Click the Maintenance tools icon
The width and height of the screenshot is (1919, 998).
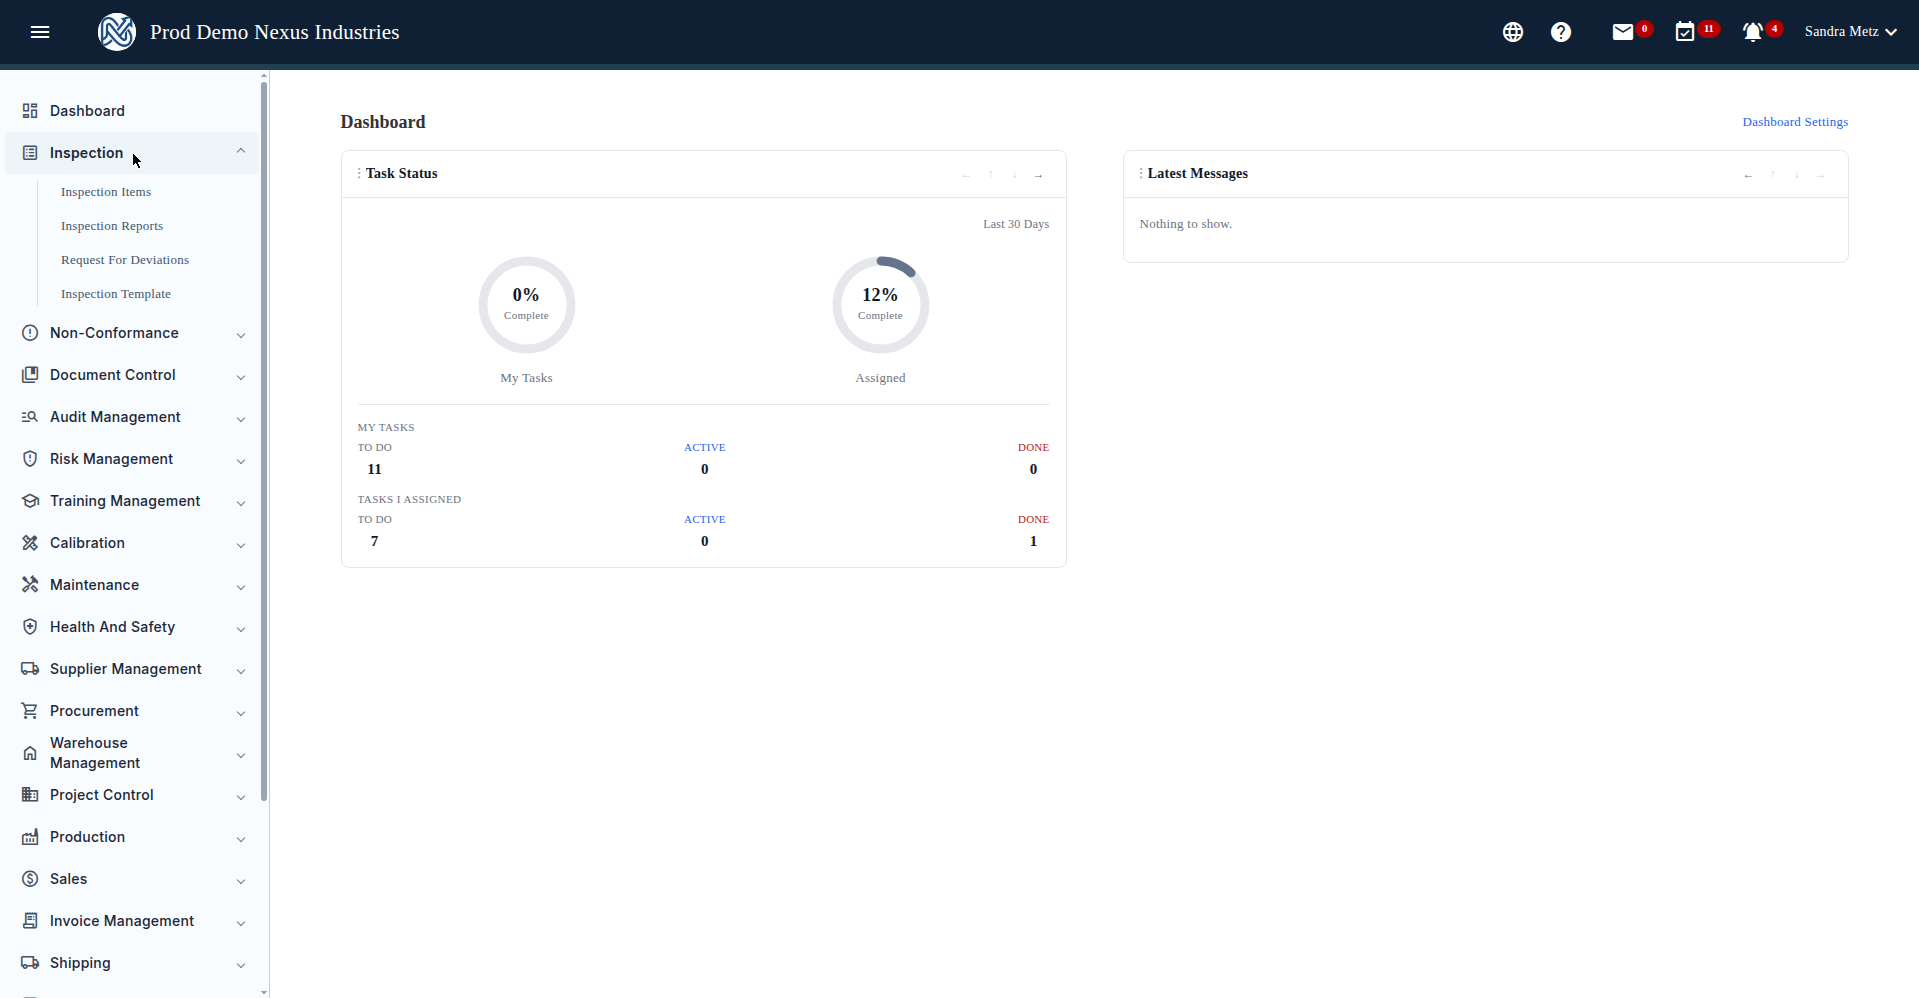(x=30, y=585)
